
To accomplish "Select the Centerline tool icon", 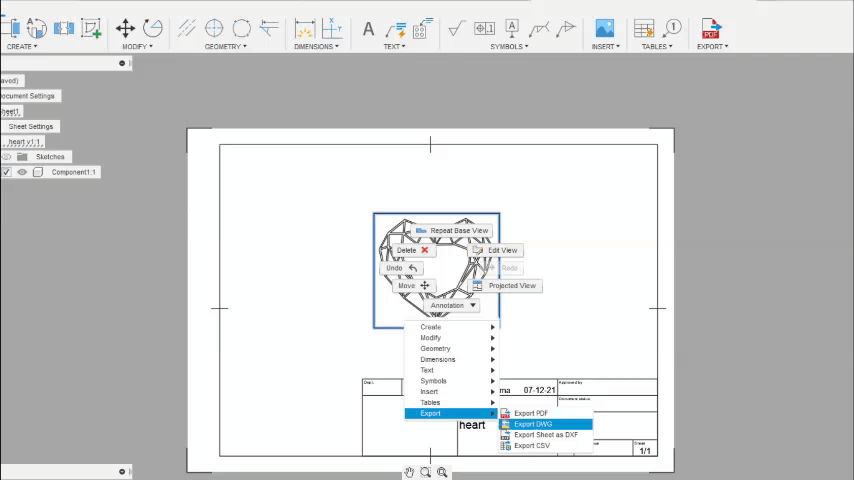I will click(186, 28).
